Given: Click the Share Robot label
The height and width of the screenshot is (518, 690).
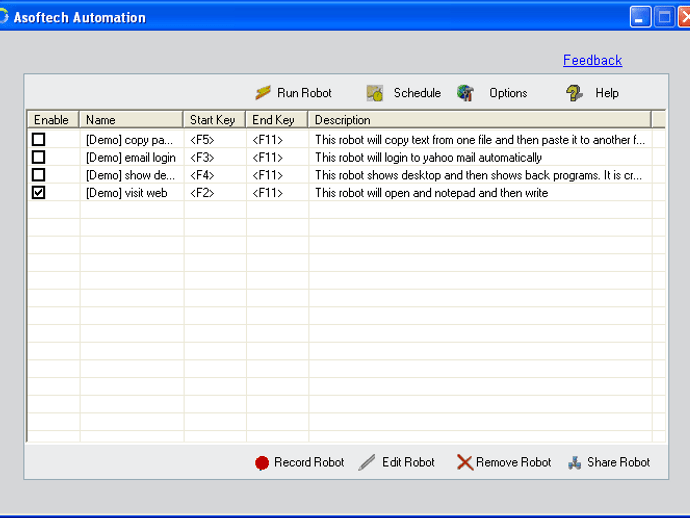Looking at the screenshot, I should click(x=618, y=463).
